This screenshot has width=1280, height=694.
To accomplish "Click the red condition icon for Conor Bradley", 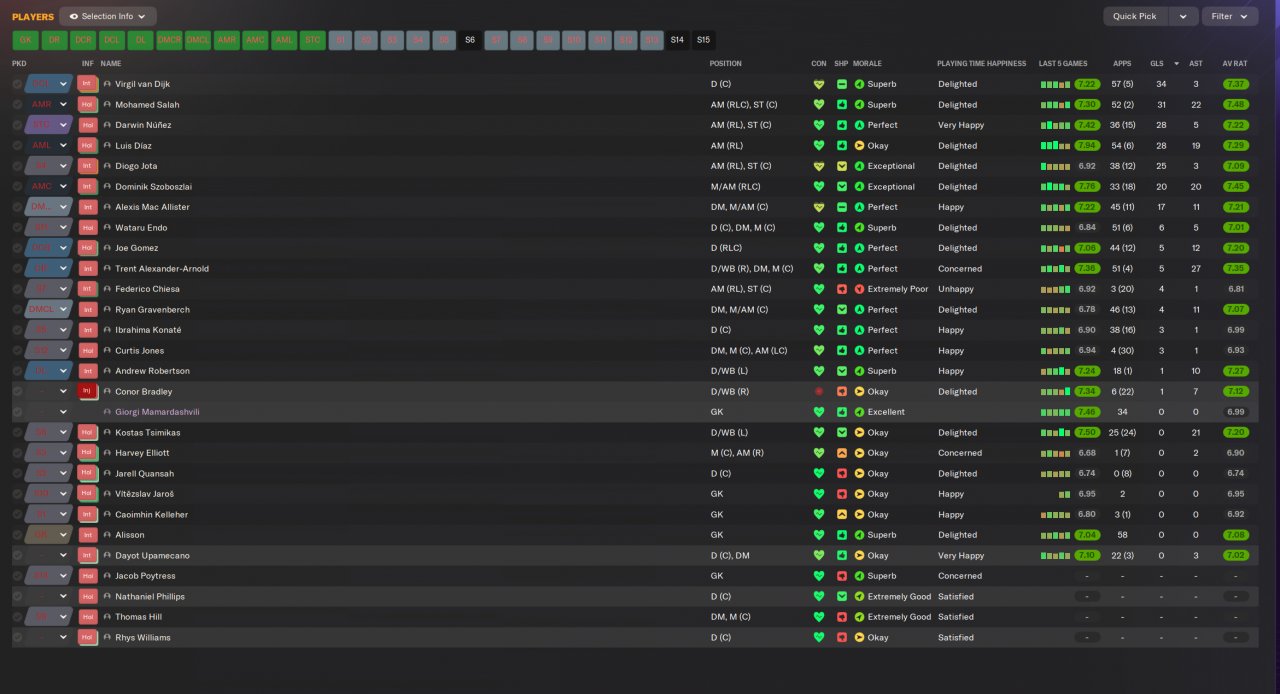I will (x=819, y=391).
